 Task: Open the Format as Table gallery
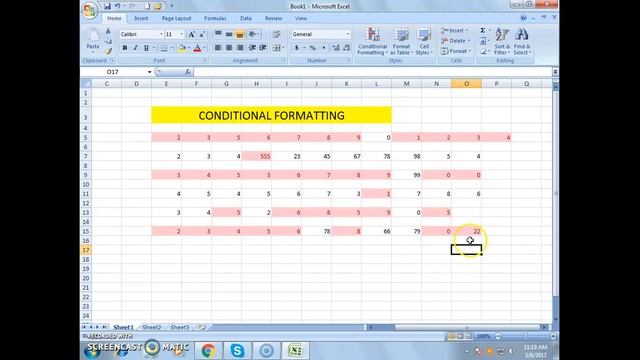click(x=401, y=41)
